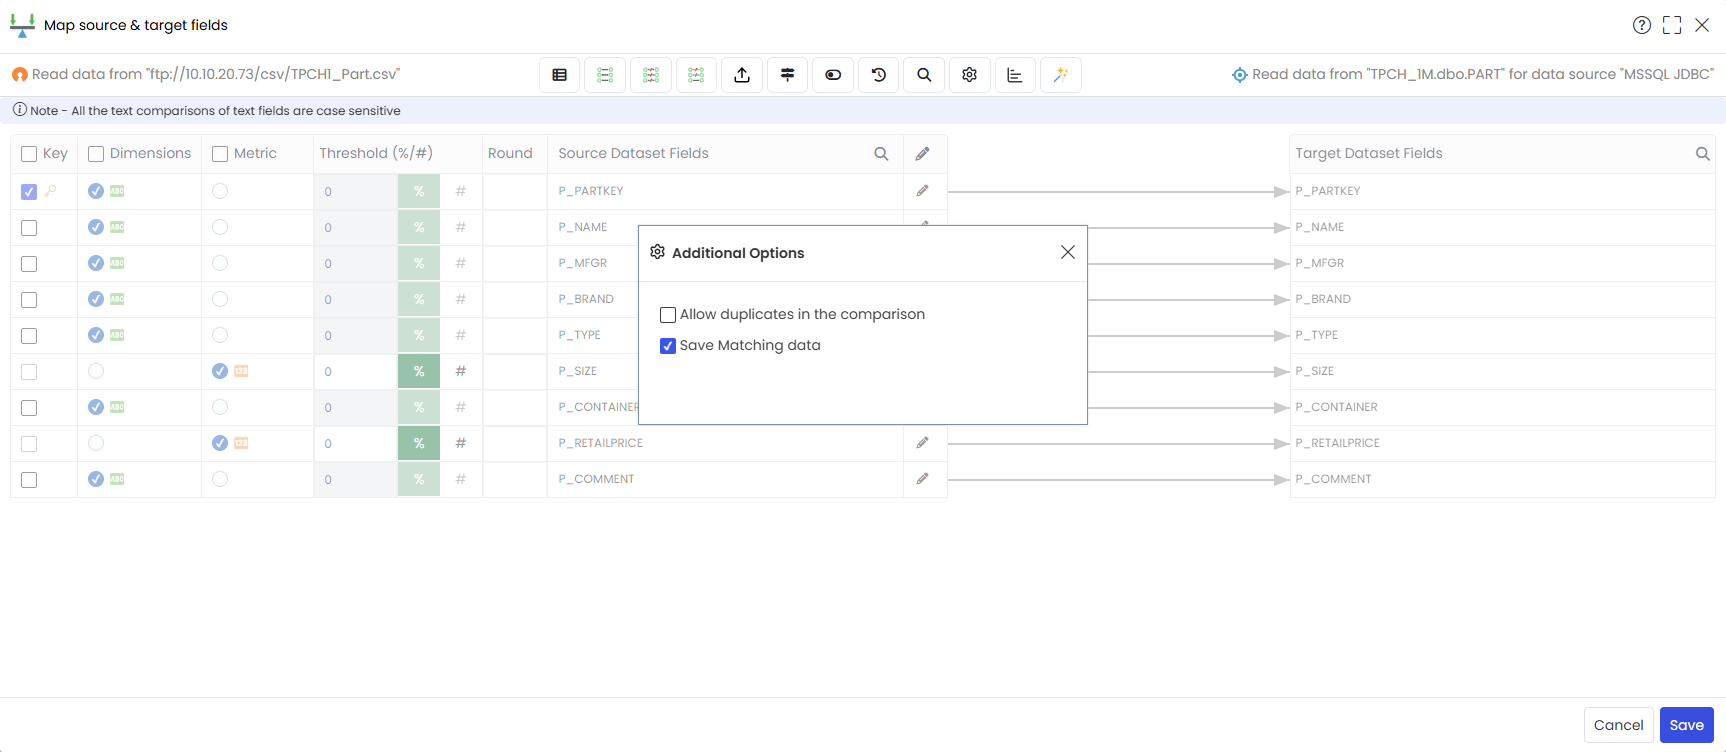1726x752 pixels.
Task: Edit the P_COMMENT source field with pencil
Action: click(x=923, y=478)
